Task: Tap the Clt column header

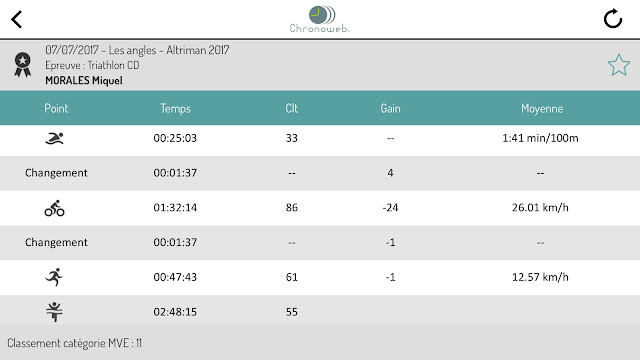Action: (291, 108)
